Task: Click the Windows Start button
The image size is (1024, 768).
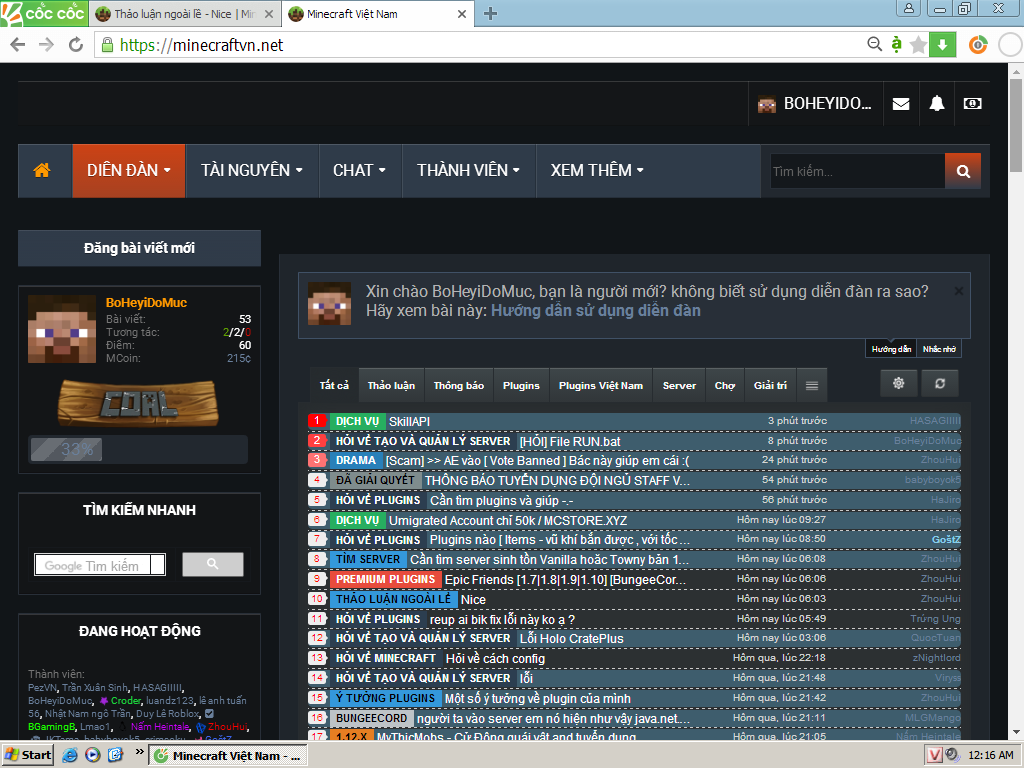Action: coord(27,755)
